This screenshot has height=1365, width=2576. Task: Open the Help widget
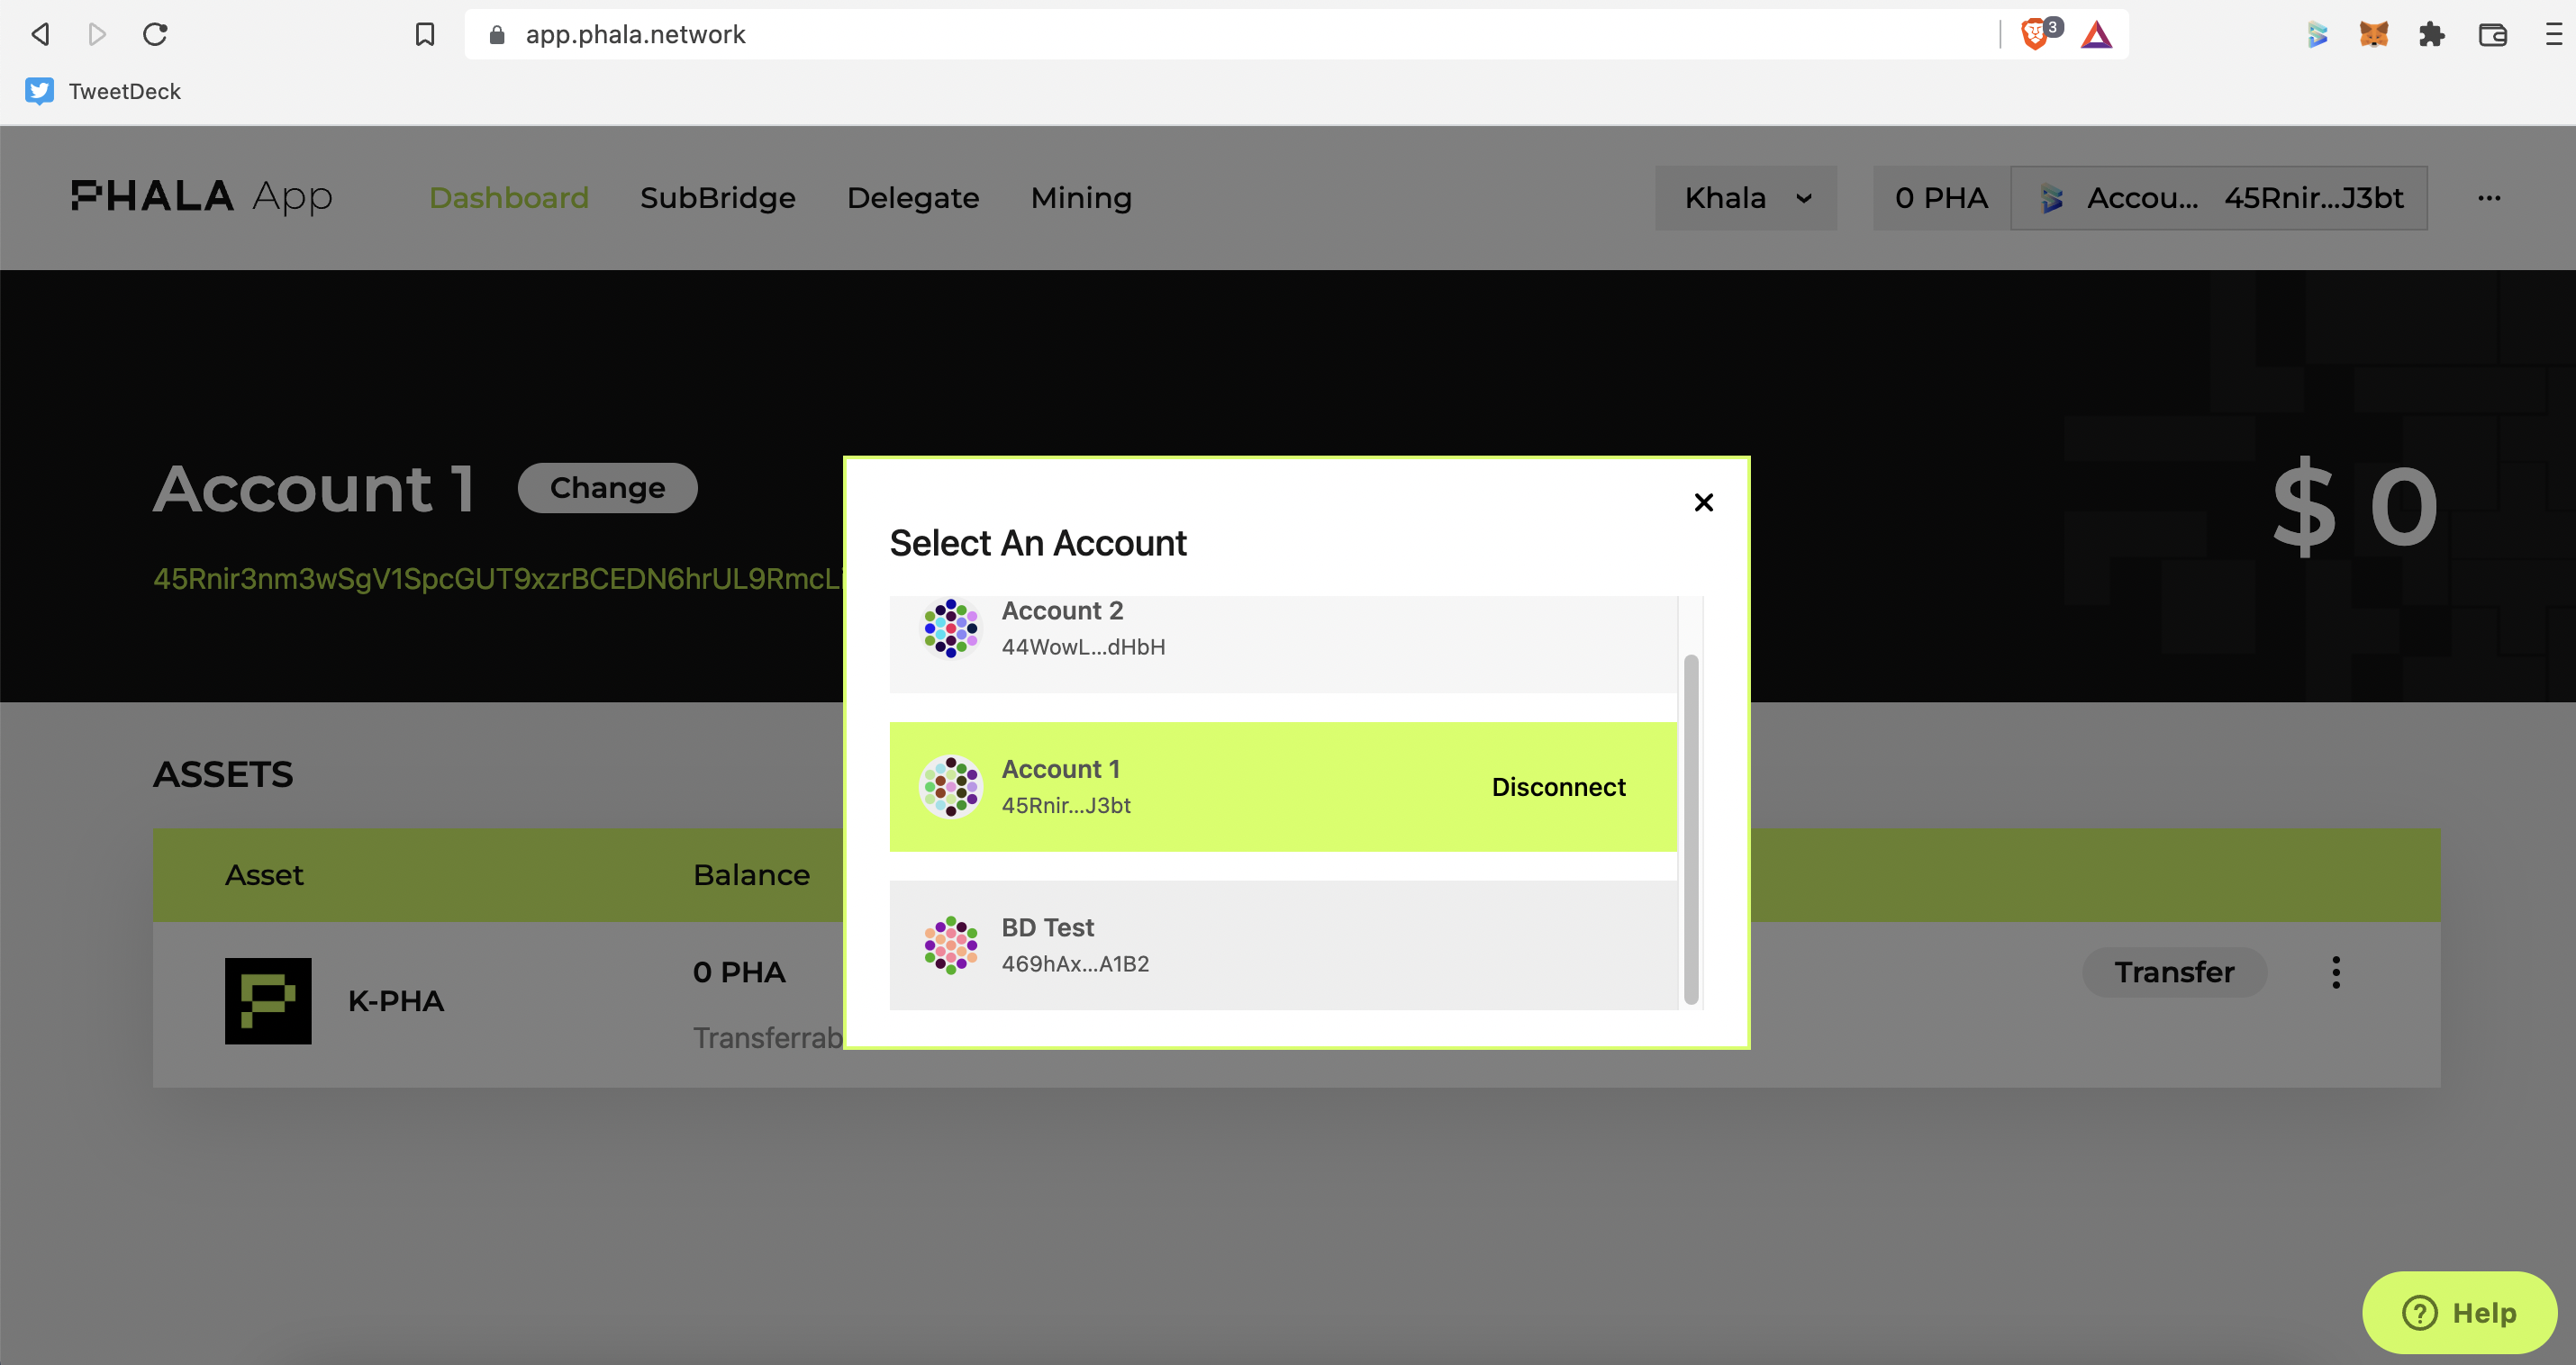tap(2459, 1312)
